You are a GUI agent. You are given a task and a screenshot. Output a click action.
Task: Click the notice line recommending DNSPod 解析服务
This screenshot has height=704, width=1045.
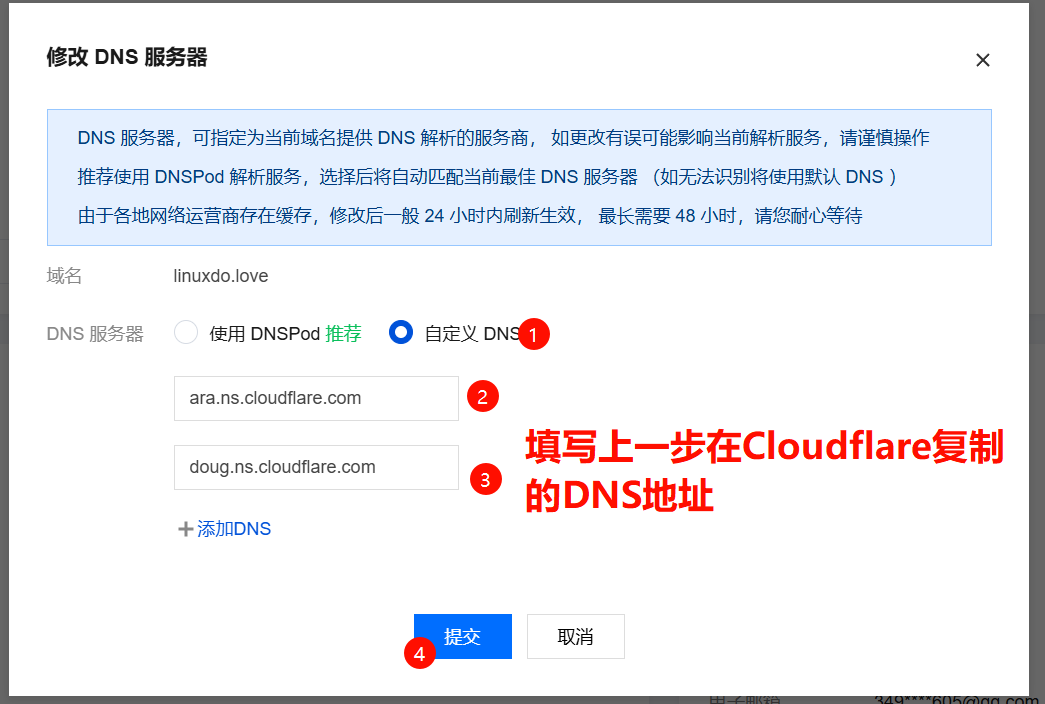point(488,177)
